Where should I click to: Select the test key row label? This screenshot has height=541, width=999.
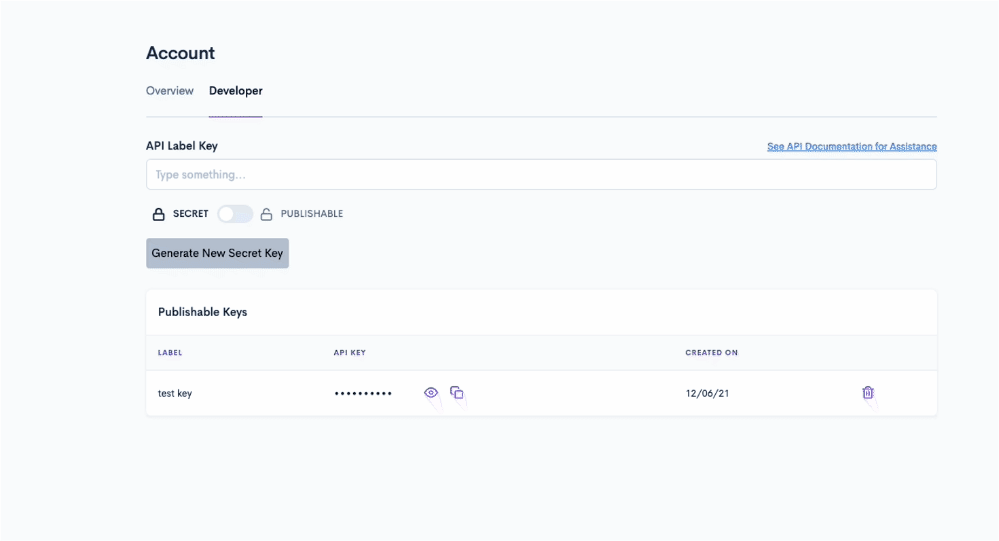175,394
